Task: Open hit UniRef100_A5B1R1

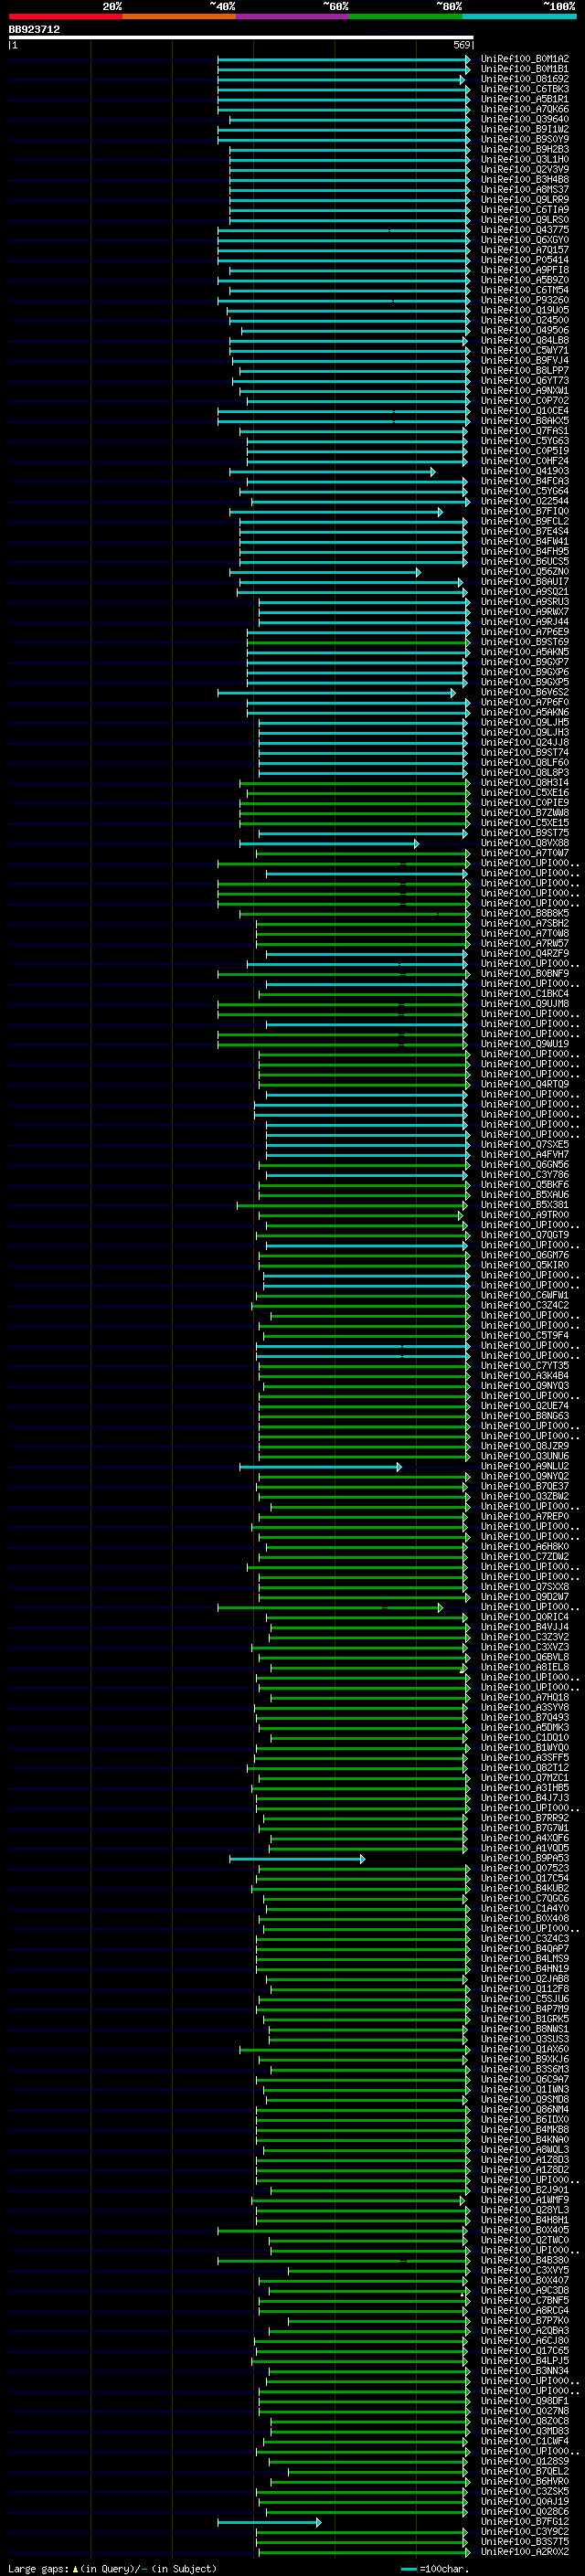Action: pos(525,99)
